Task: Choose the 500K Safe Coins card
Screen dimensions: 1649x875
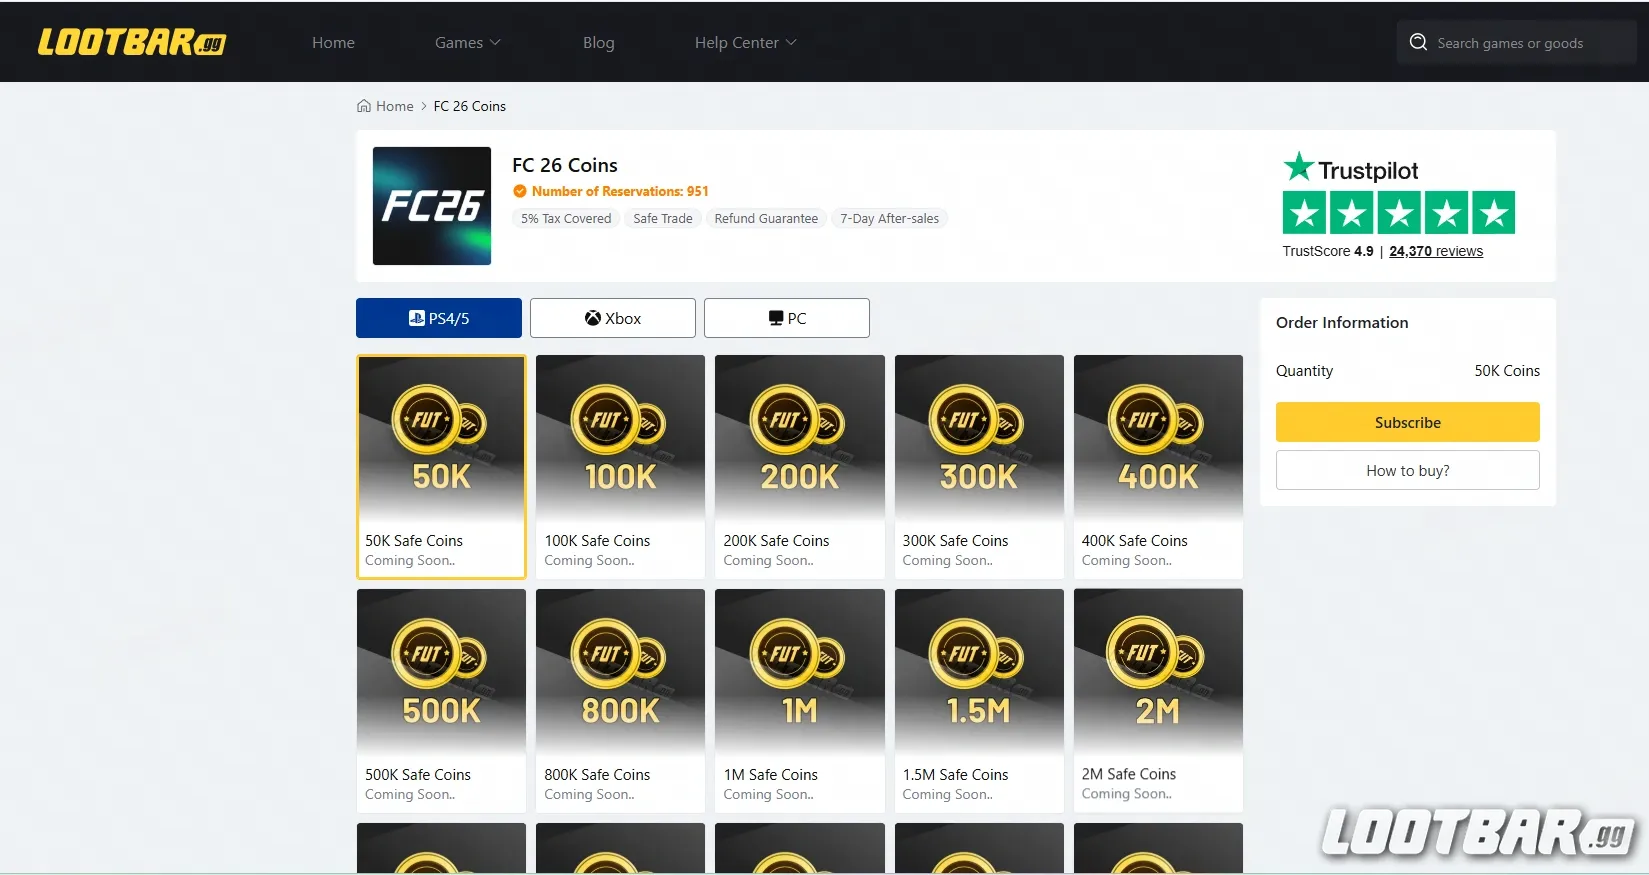Action: click(x=441, y=700)
